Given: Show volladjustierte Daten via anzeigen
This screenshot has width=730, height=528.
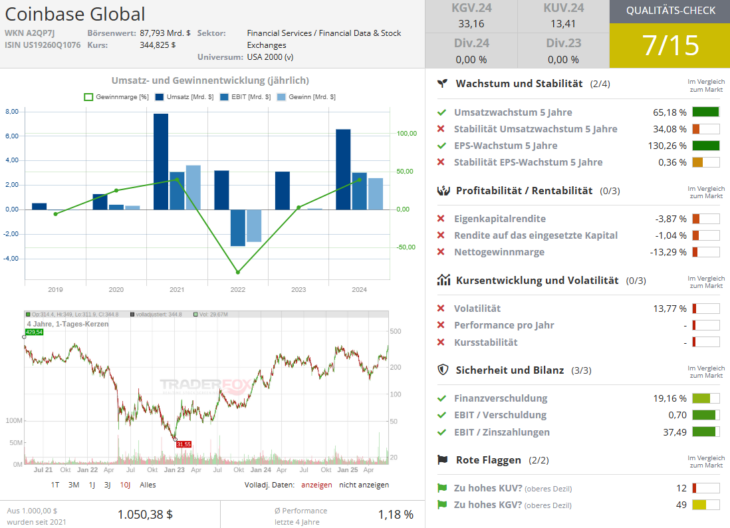Looking at the screenshot, I should click(317, 485).
